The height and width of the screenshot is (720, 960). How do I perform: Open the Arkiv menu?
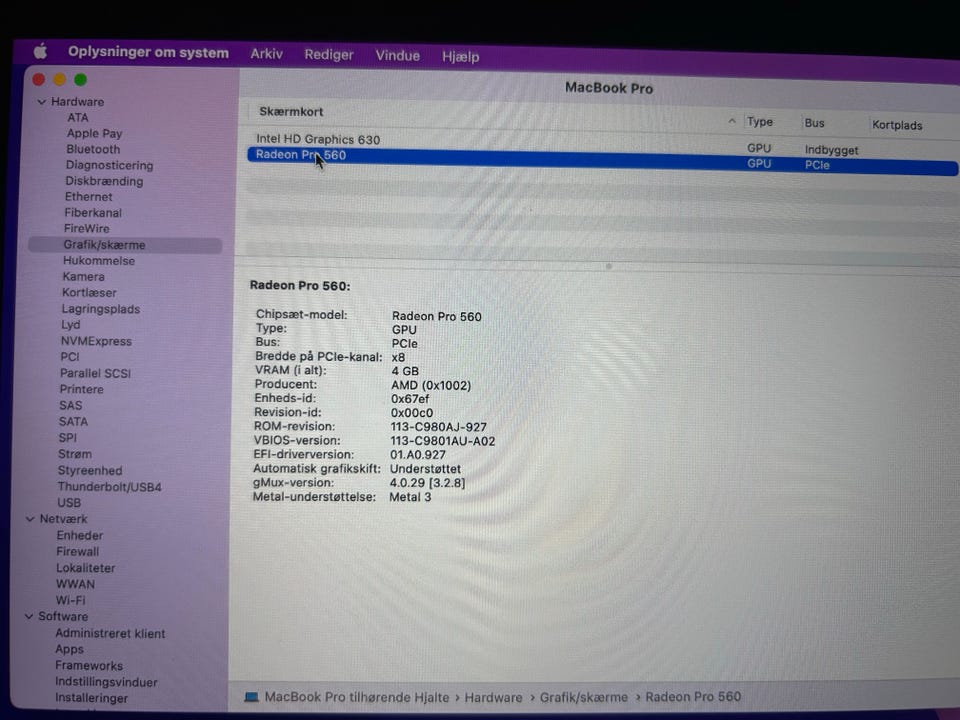(x=266, y=54)
